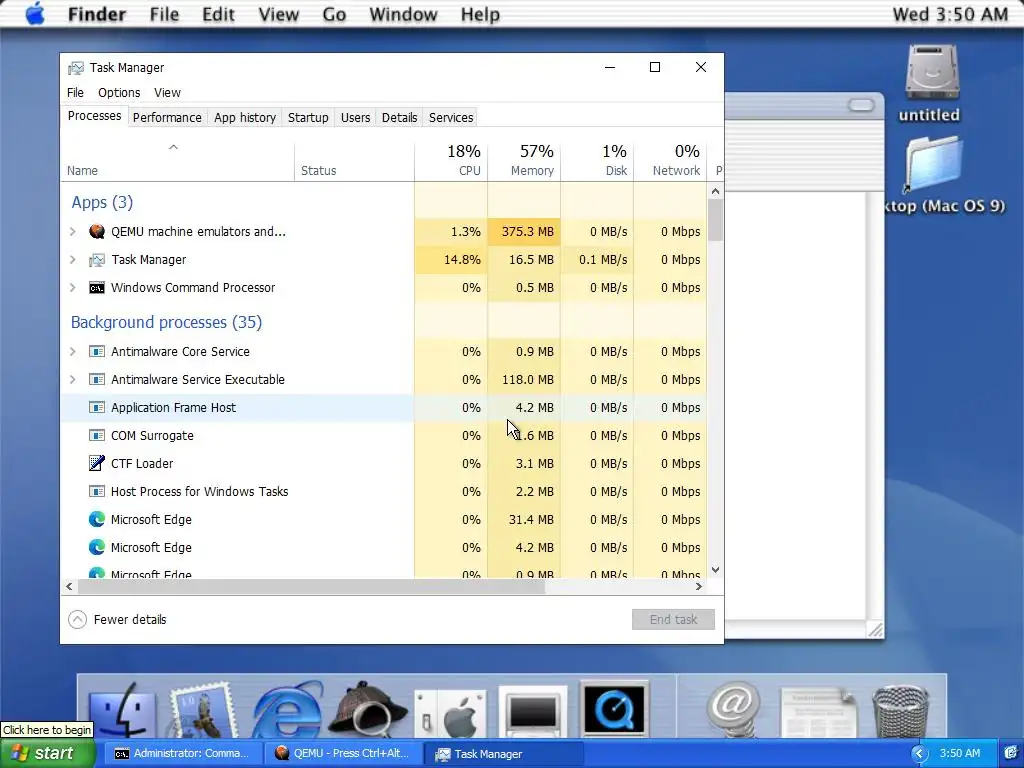The width and height of the screenshot is (1024, 768).
Task: Click the Task Manager taskbar button
Action: (x=503, y=754)
